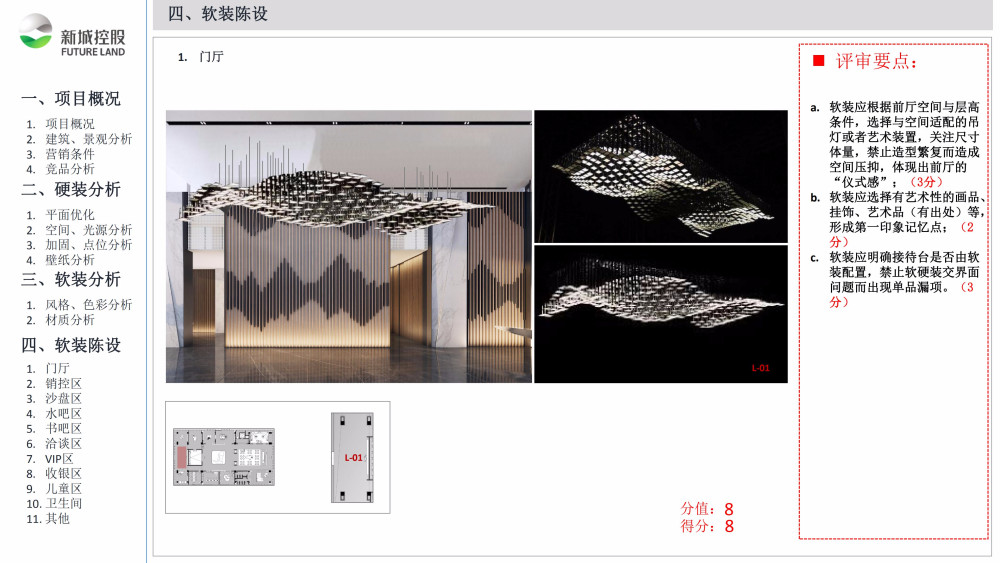
Task: Click the red square bullet beside 评审要点
Action: [x=818, y=61]
